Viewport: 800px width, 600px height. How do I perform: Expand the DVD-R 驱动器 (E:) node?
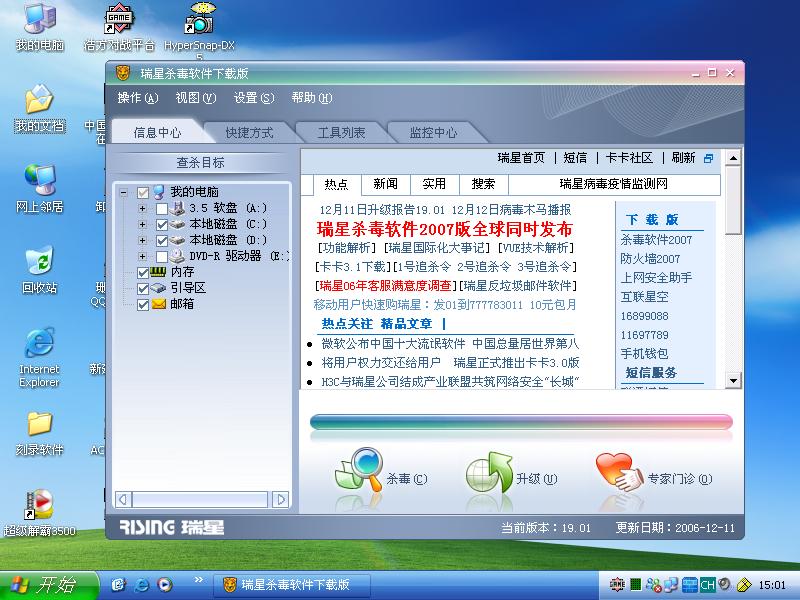point(142,256)
